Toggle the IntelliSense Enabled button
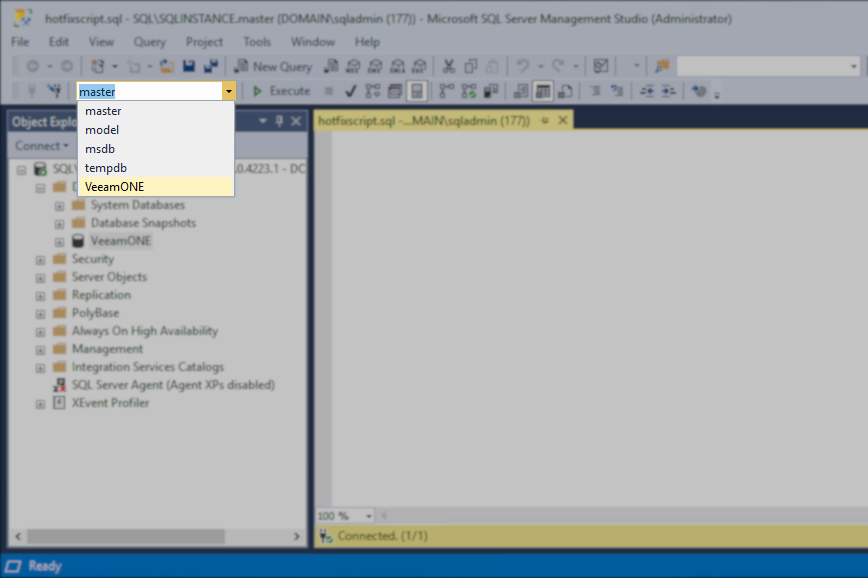 click(417, 91)
